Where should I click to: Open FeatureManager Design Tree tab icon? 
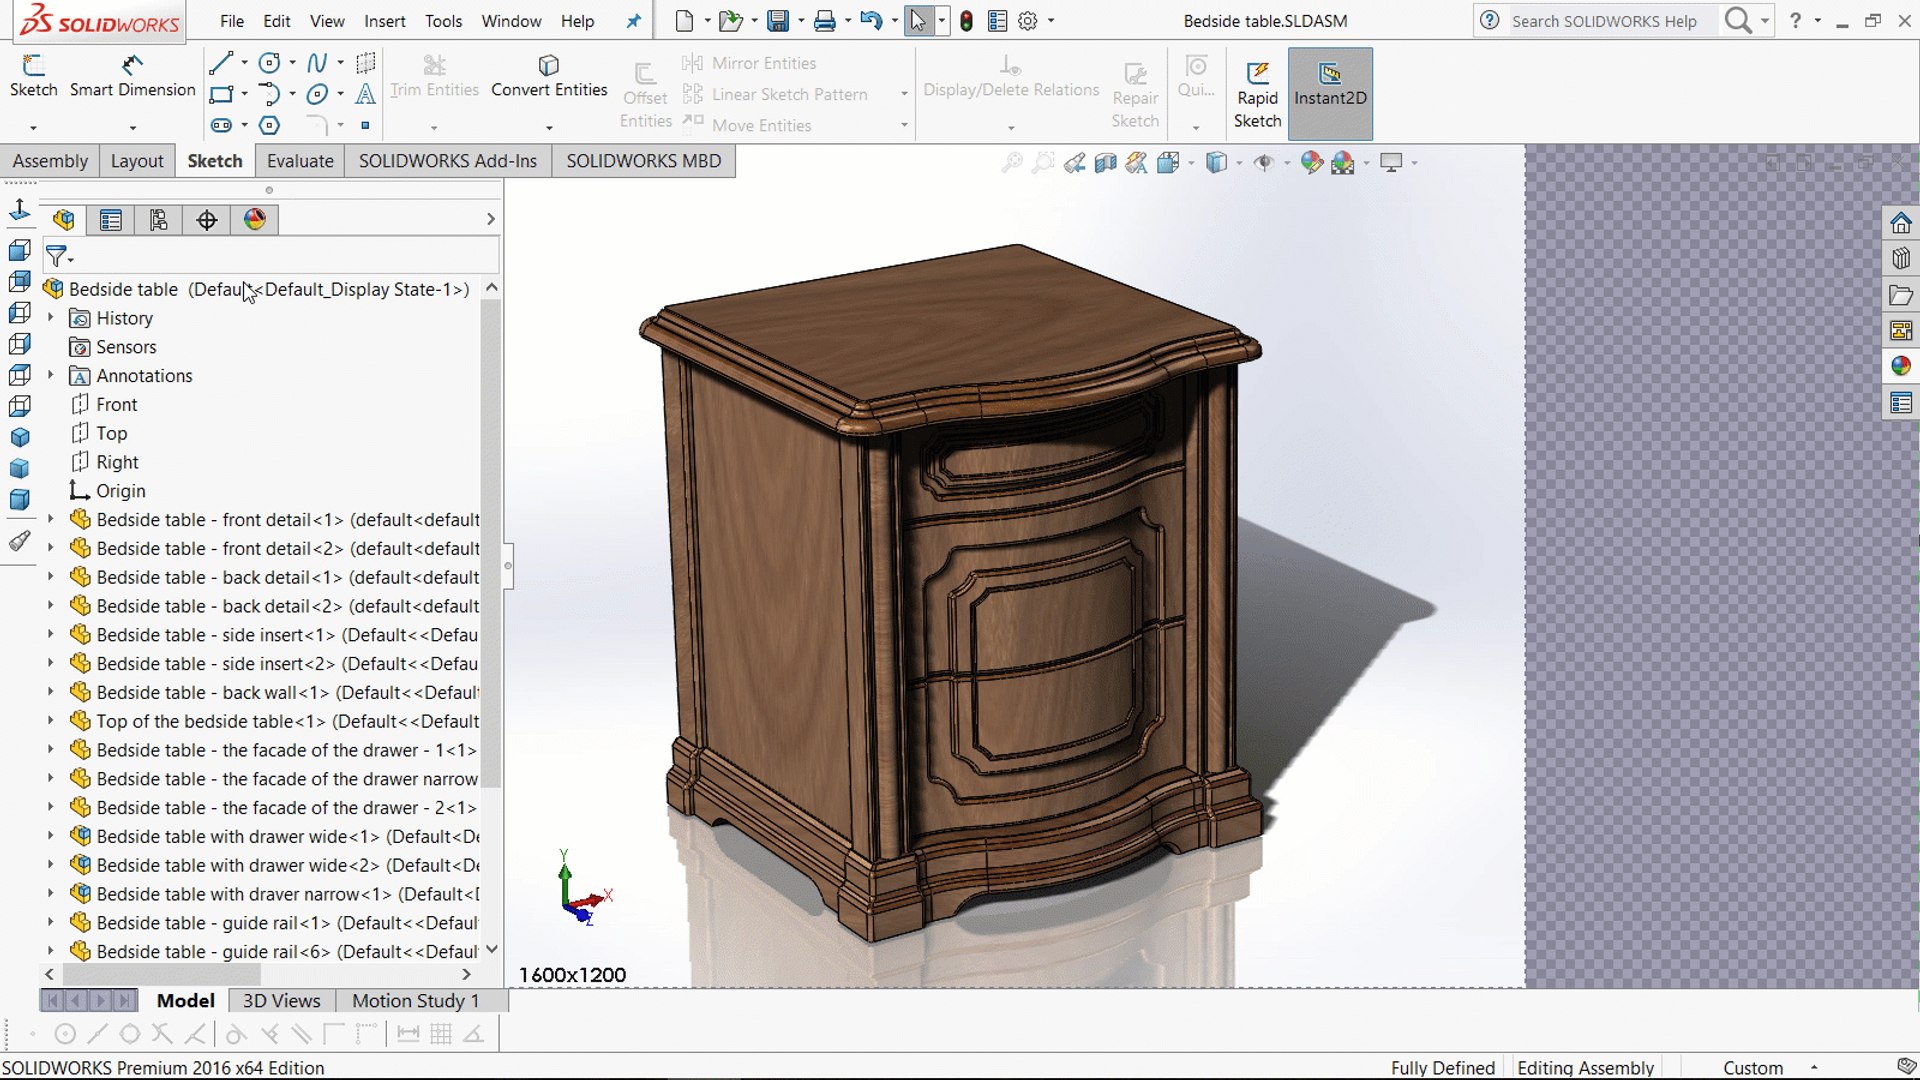pos(64,220)
